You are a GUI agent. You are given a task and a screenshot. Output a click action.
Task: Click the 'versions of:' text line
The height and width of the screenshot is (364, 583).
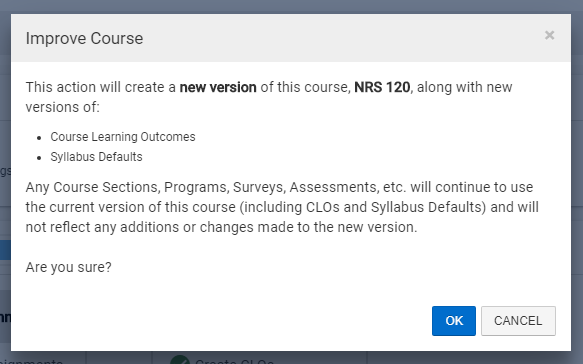tap(62, 107)
